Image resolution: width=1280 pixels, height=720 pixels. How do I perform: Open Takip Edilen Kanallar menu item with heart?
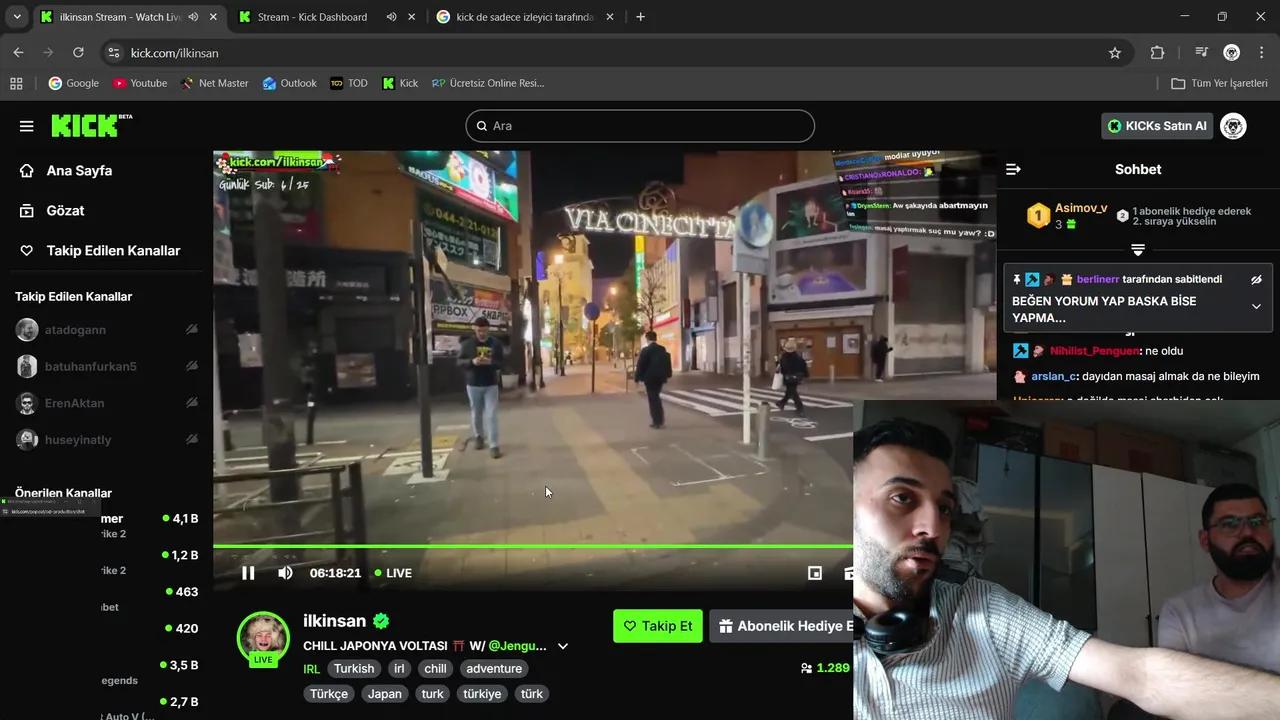[100, 251]
